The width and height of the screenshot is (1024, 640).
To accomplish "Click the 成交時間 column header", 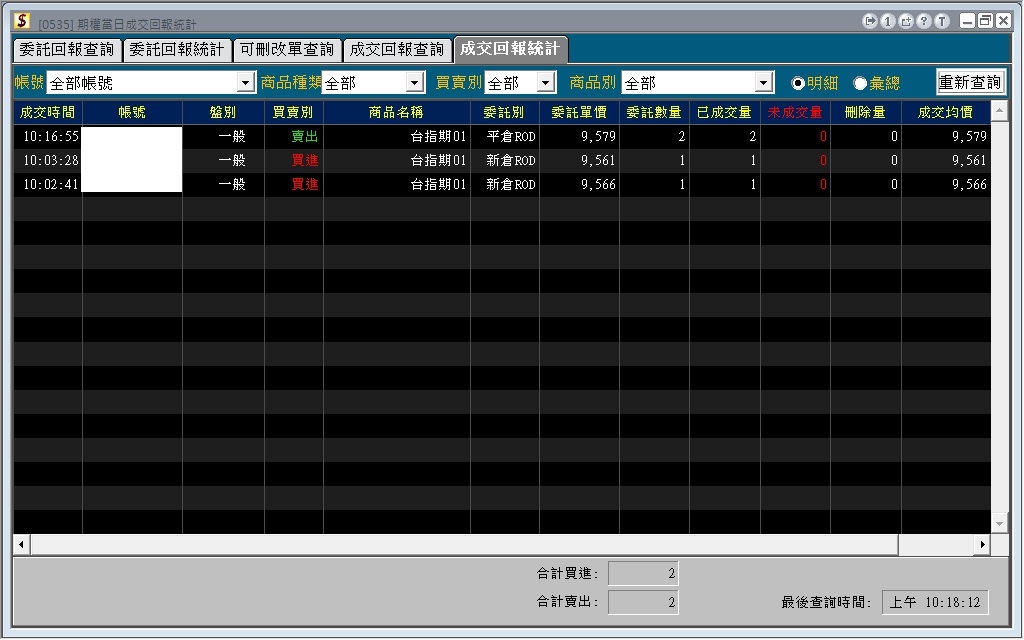I will pyautogui.click(x=48, y=112).
